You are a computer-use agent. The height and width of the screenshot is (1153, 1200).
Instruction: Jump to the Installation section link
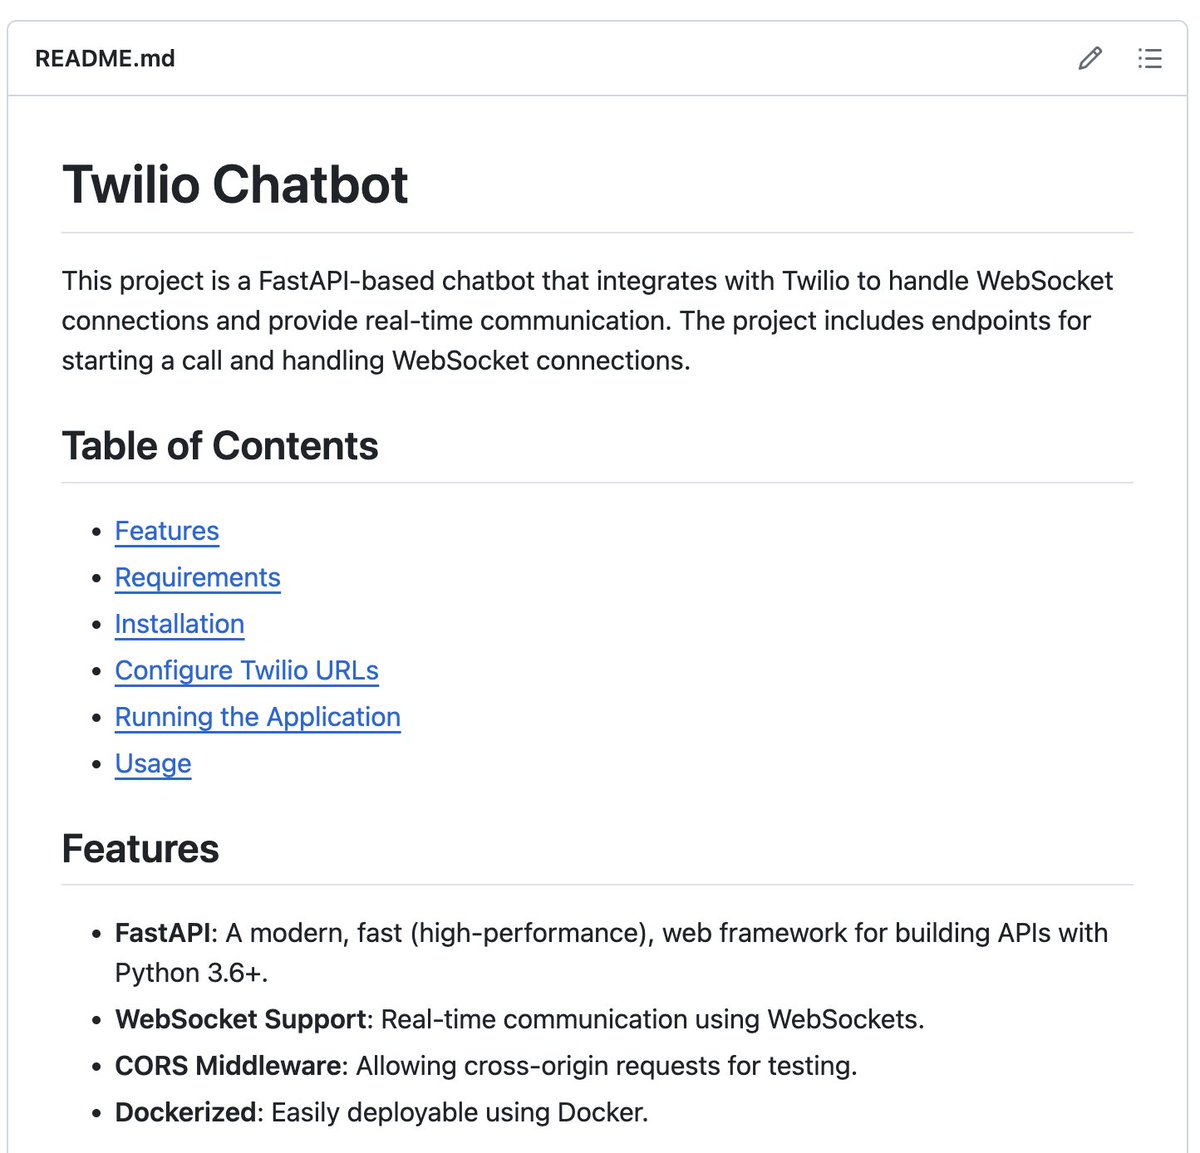pos(180,624)
